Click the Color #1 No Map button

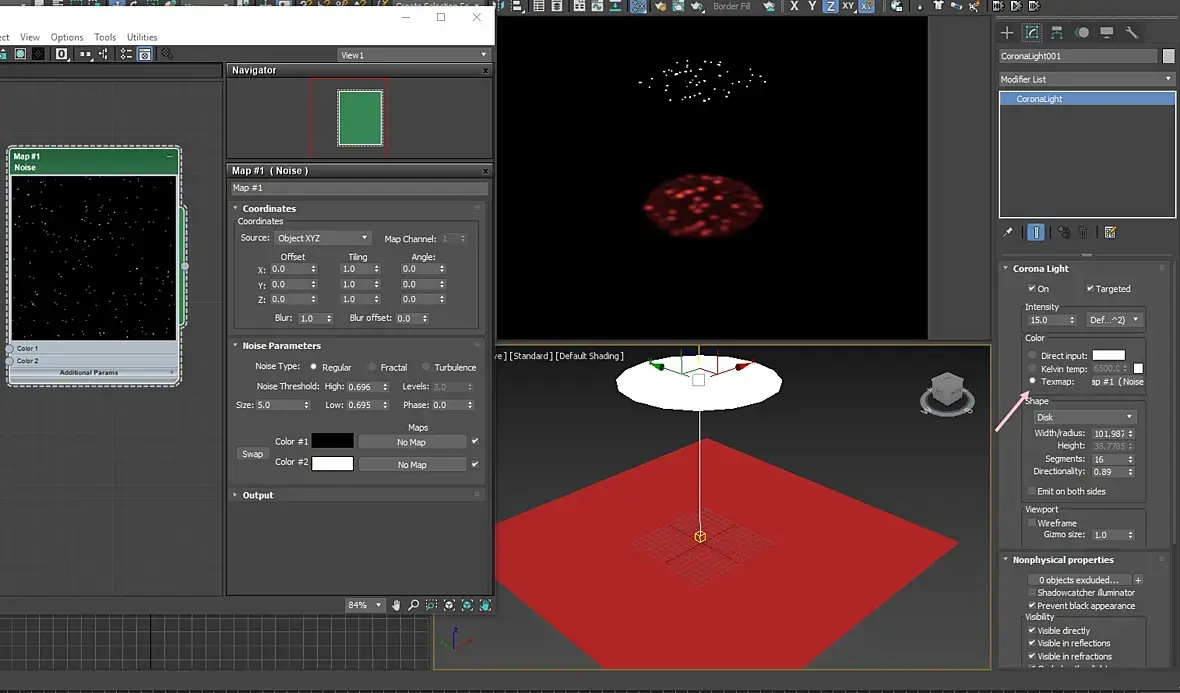pyautogui.click(x=412, y=442)
